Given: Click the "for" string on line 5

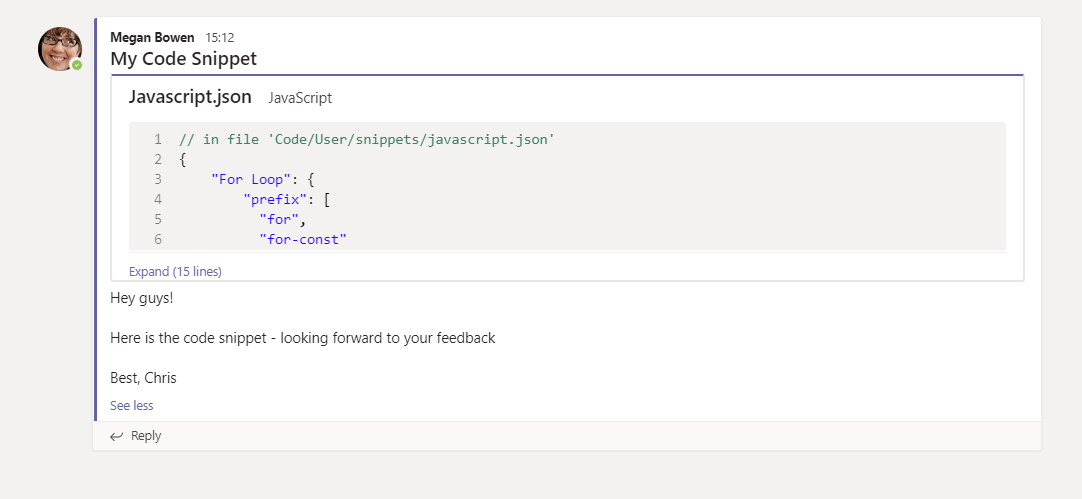Looking at the screenshot, I should pos(279,219).
